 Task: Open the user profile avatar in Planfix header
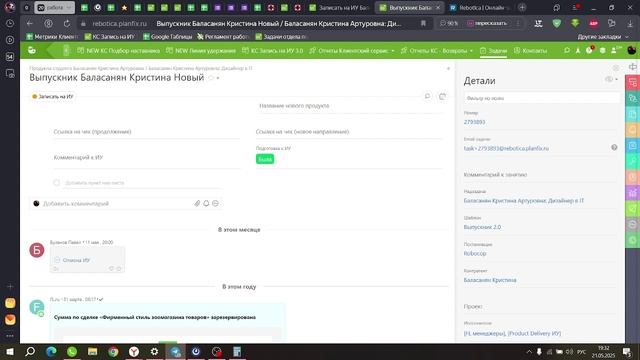click(x=631, y=51)
